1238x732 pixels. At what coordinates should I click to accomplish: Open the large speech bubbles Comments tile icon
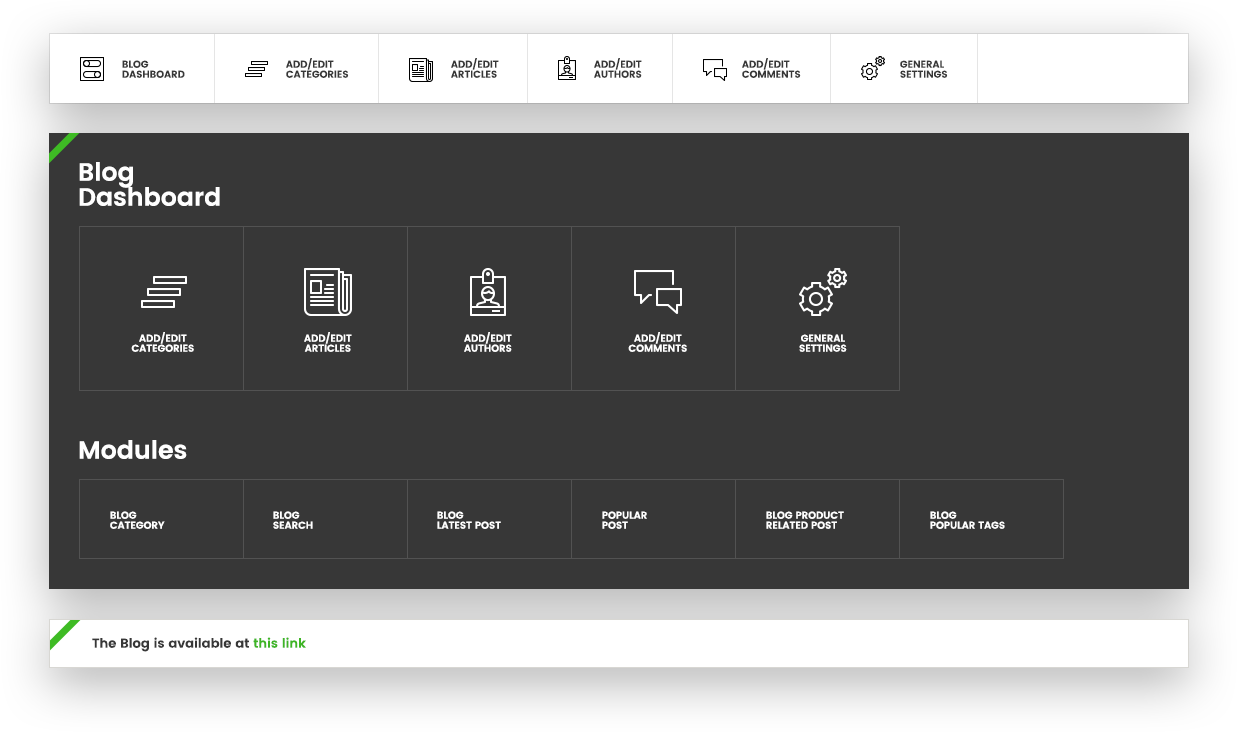click(x=657, y=292)
